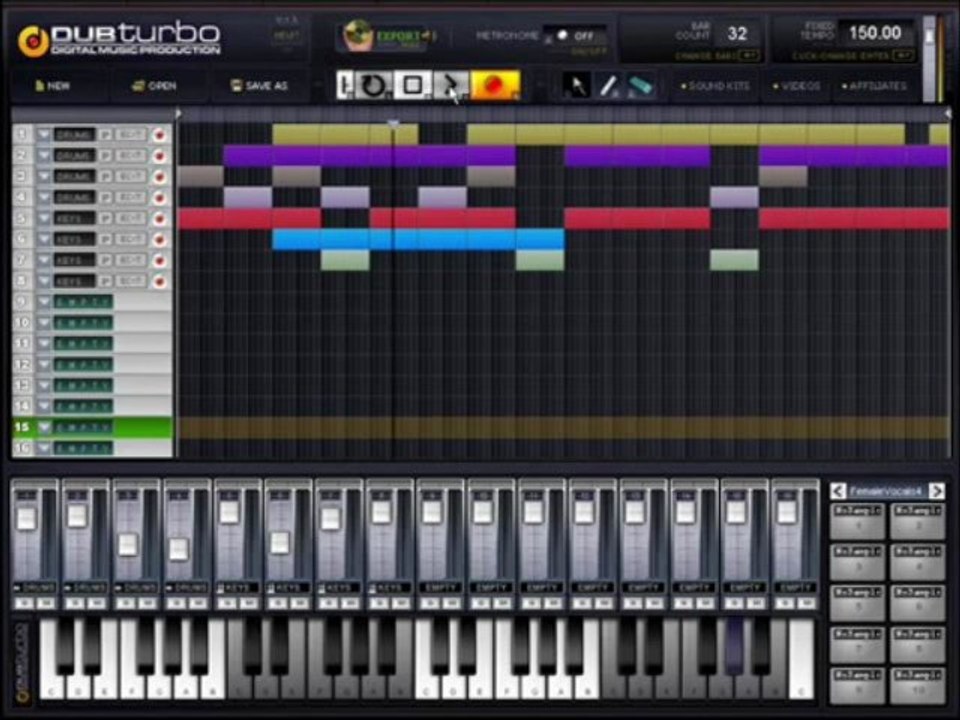Image resolution: width=960 pixels, height=720 pixels.
Task: Arm record on track 6 keys
Action: pos(160,239)
